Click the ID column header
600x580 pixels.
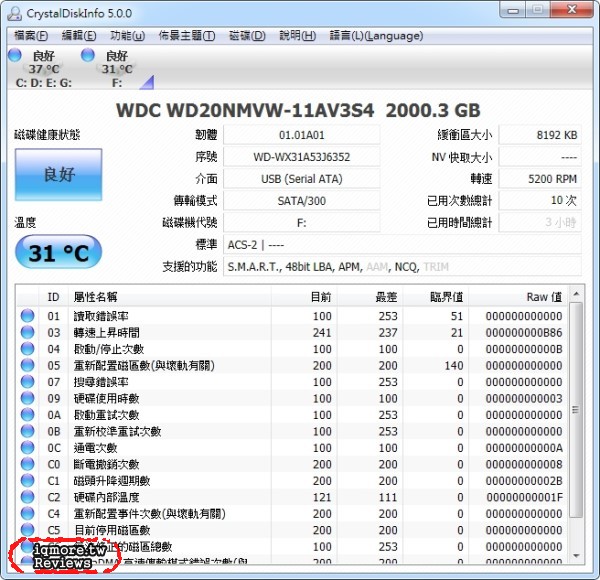click(54, 297)
